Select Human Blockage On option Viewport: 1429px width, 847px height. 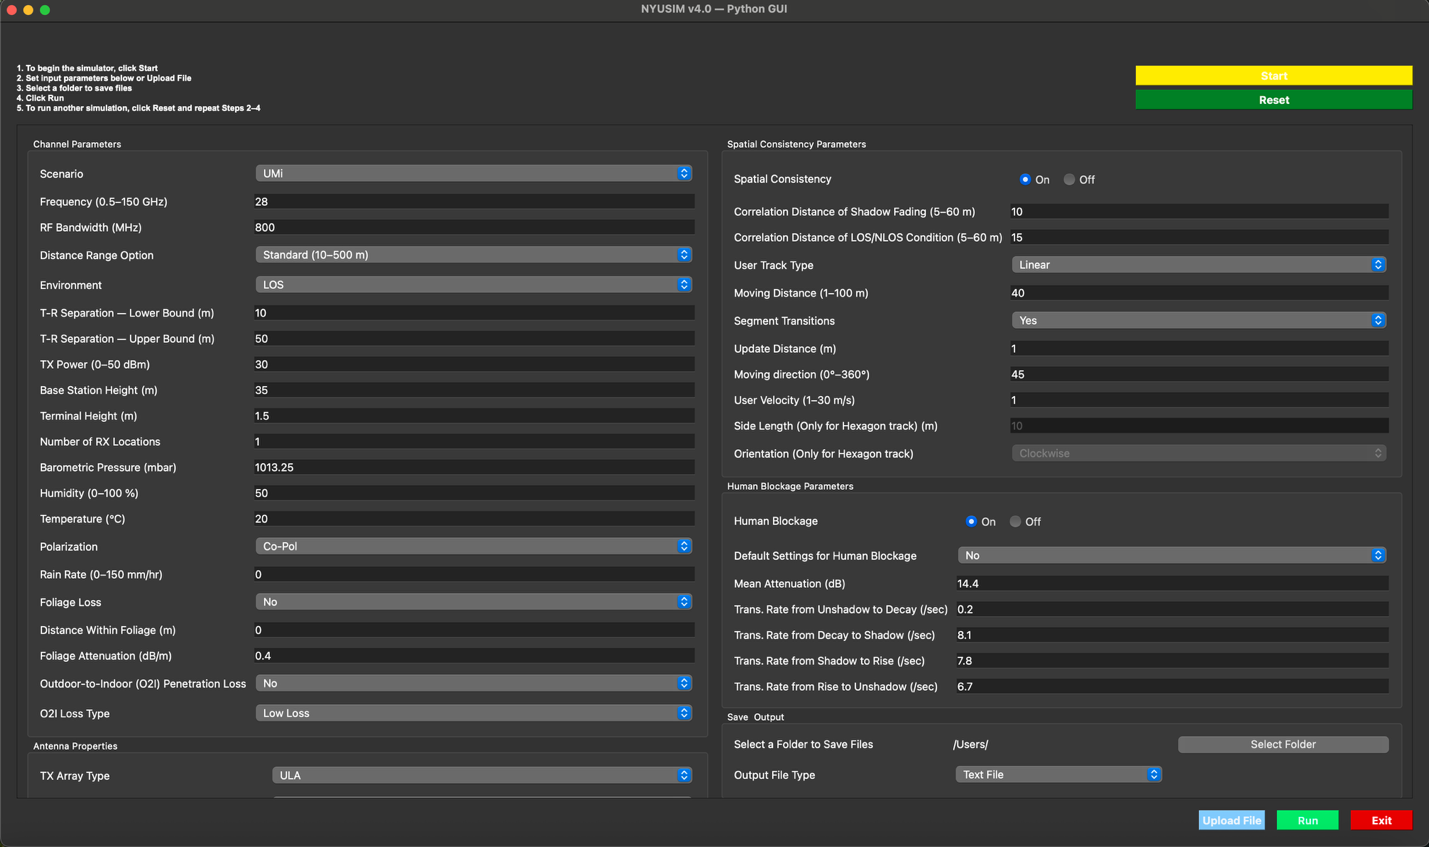click(x=971, y=522)
